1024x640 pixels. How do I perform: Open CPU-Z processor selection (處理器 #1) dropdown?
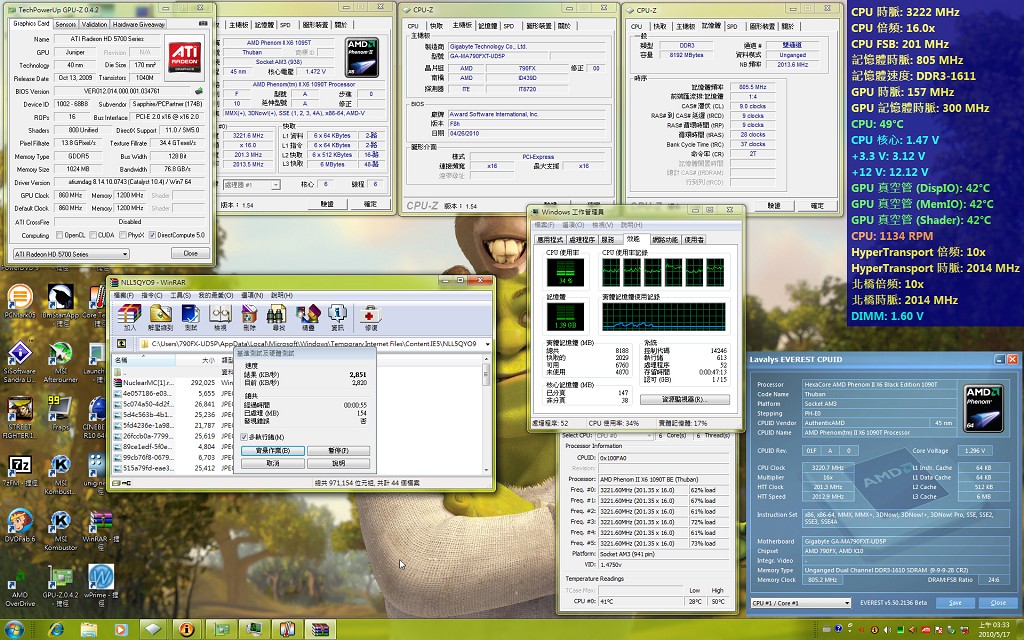pyautogui.click(x=251, y=185)
